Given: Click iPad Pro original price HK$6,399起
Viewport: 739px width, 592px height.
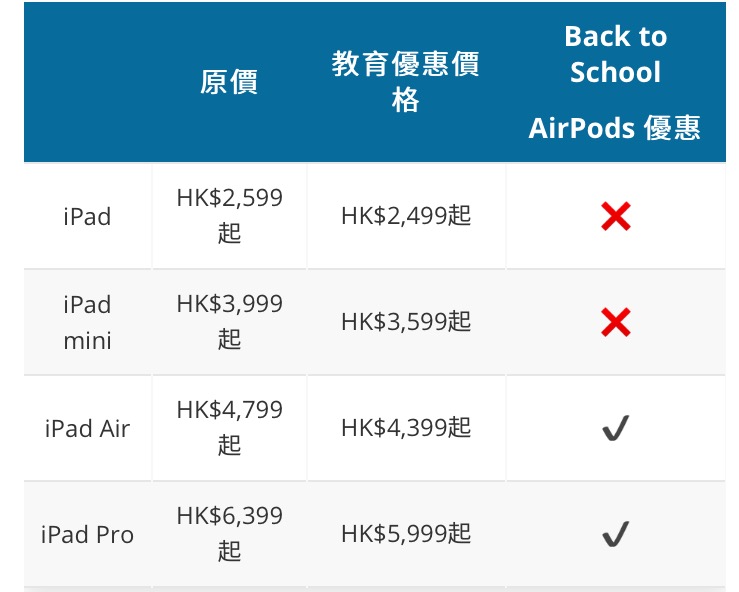Looking at the screenshot, I should click(230, 534).
